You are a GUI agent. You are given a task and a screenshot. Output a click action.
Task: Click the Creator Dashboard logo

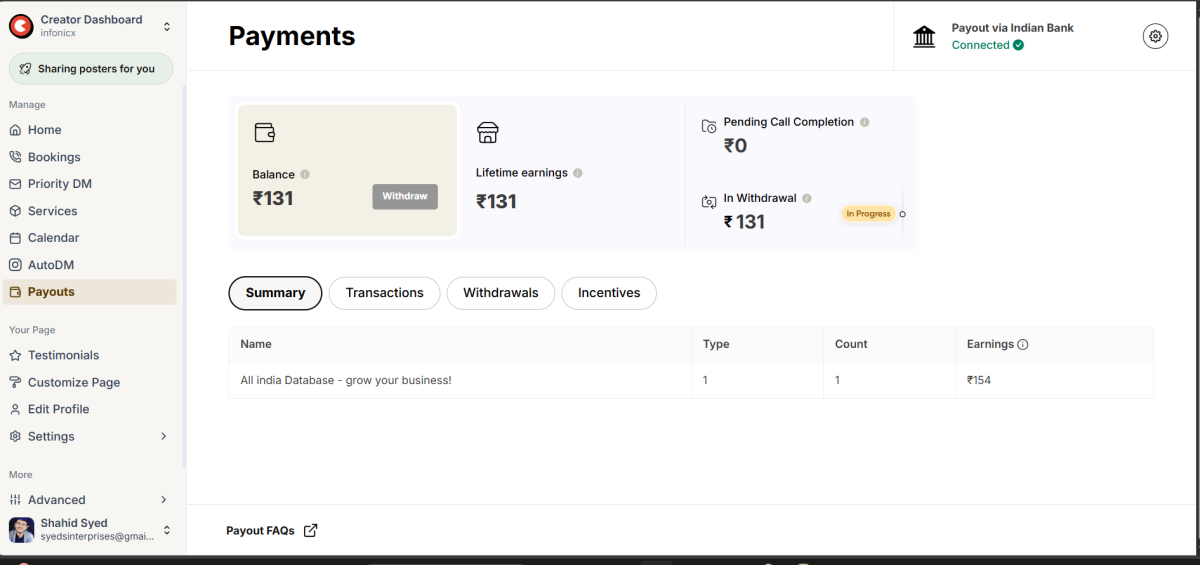pyautogui.click(x=21, y=26)
